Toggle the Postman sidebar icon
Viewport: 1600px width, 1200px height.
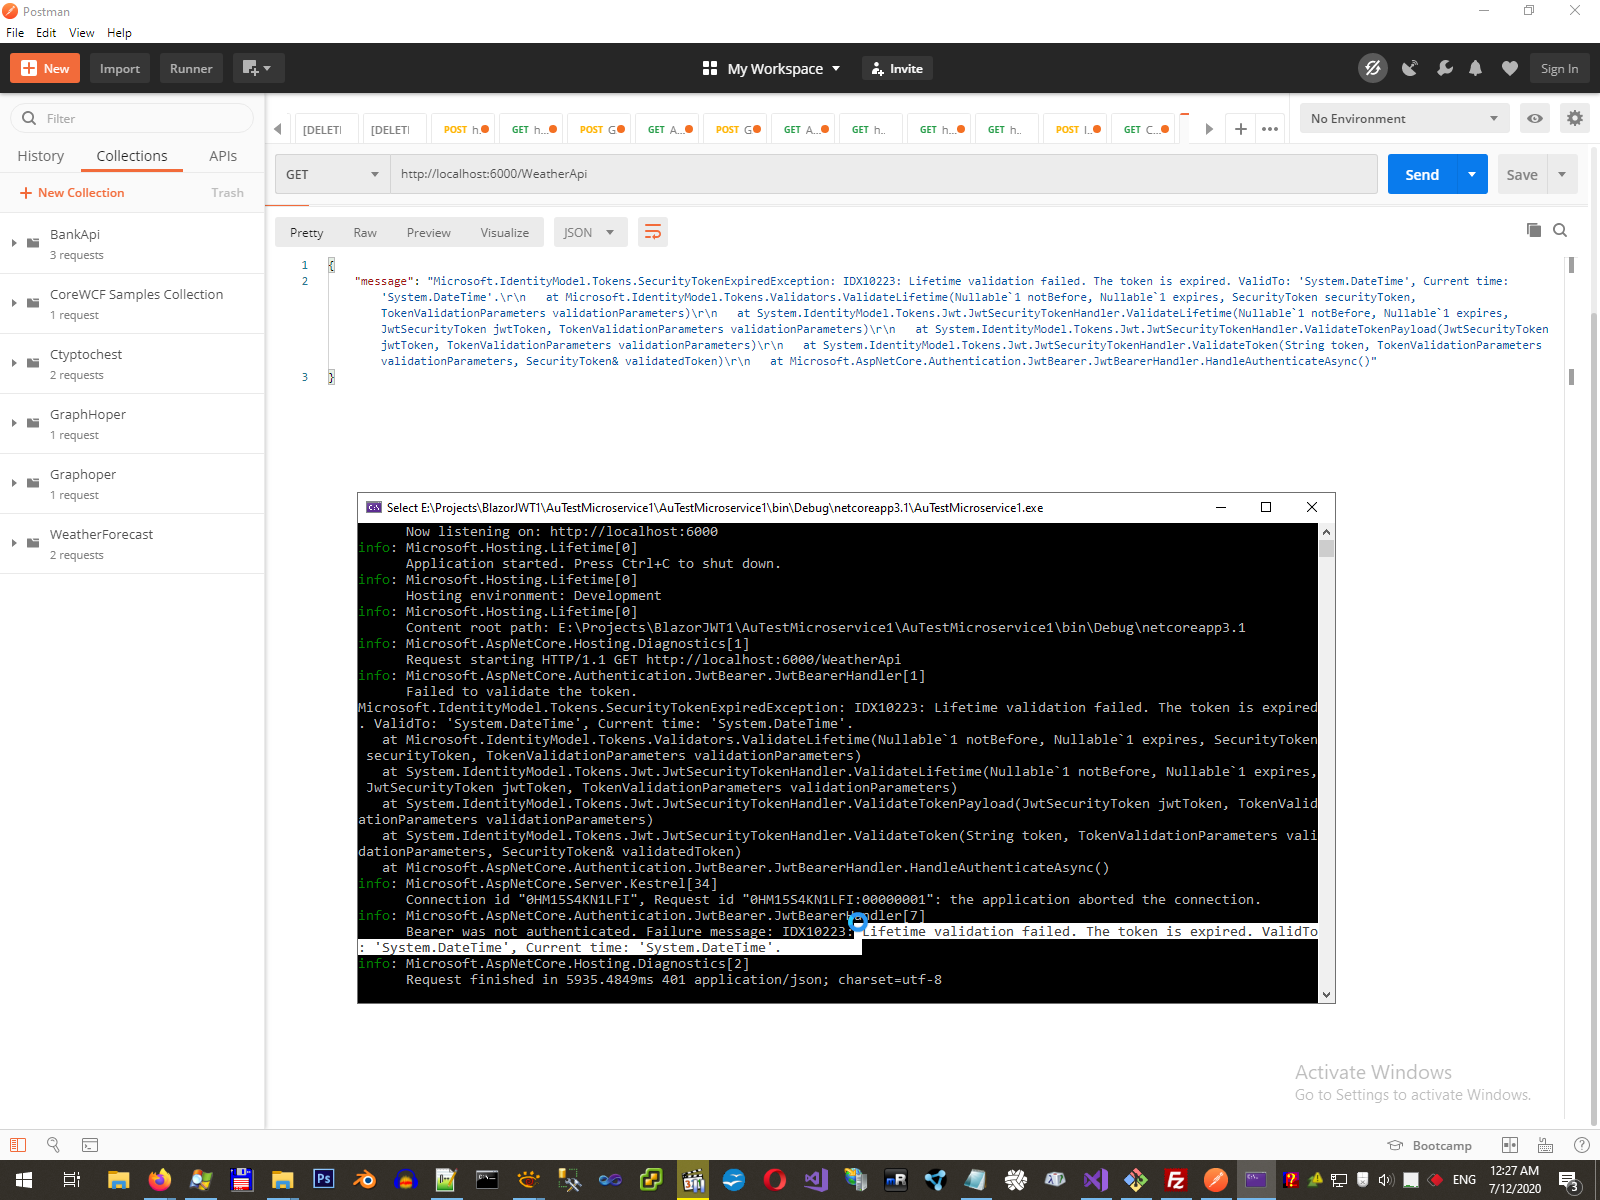click(18, 1145)
